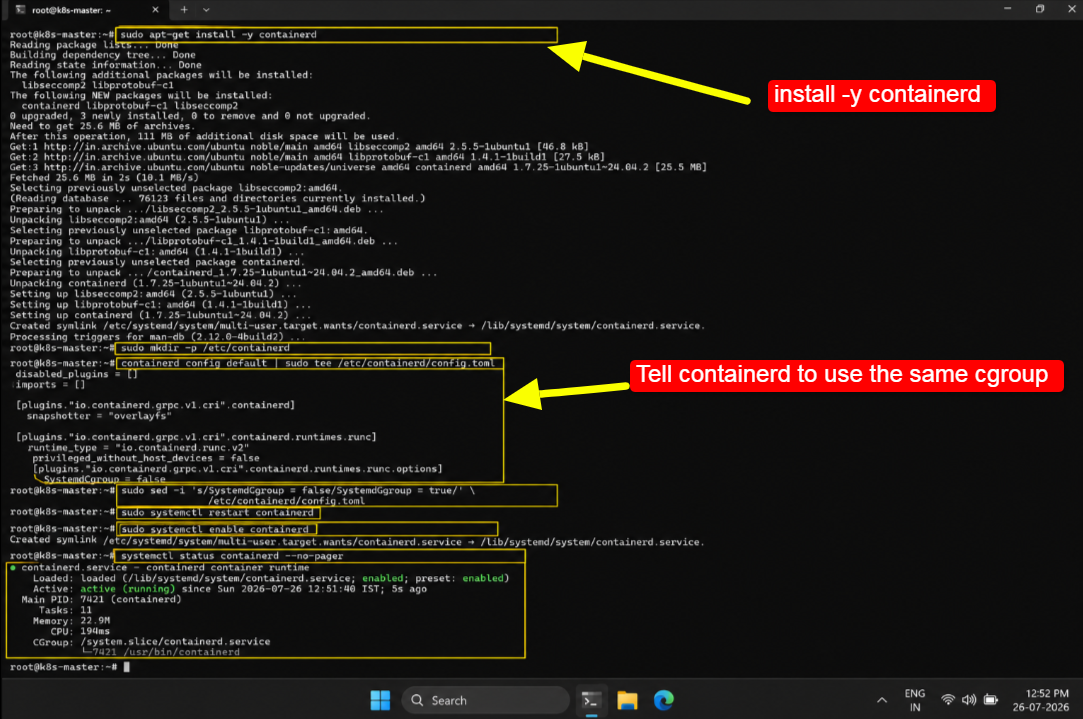The width and height of the screenshot is (1083, 719).
Task: Click the 'sudo mkdir -p /etc/containerd' command
Action: click(205, 348)
